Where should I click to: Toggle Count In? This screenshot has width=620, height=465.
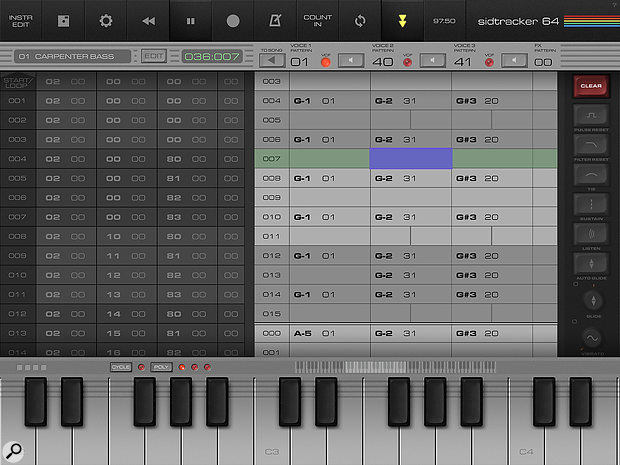[x=318, y=21]
